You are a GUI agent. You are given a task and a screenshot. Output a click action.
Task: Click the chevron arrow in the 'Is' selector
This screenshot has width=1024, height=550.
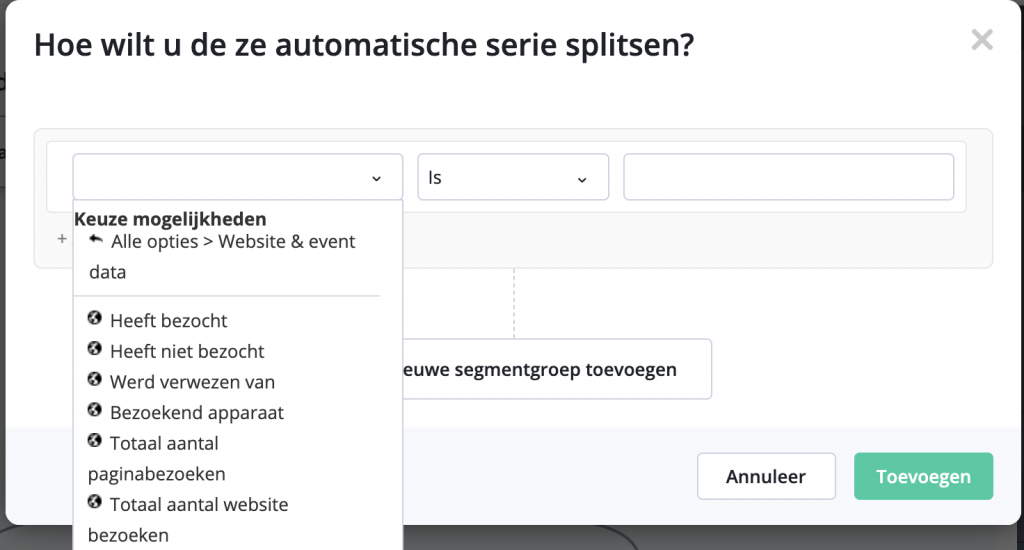click(x=582, y=180)
